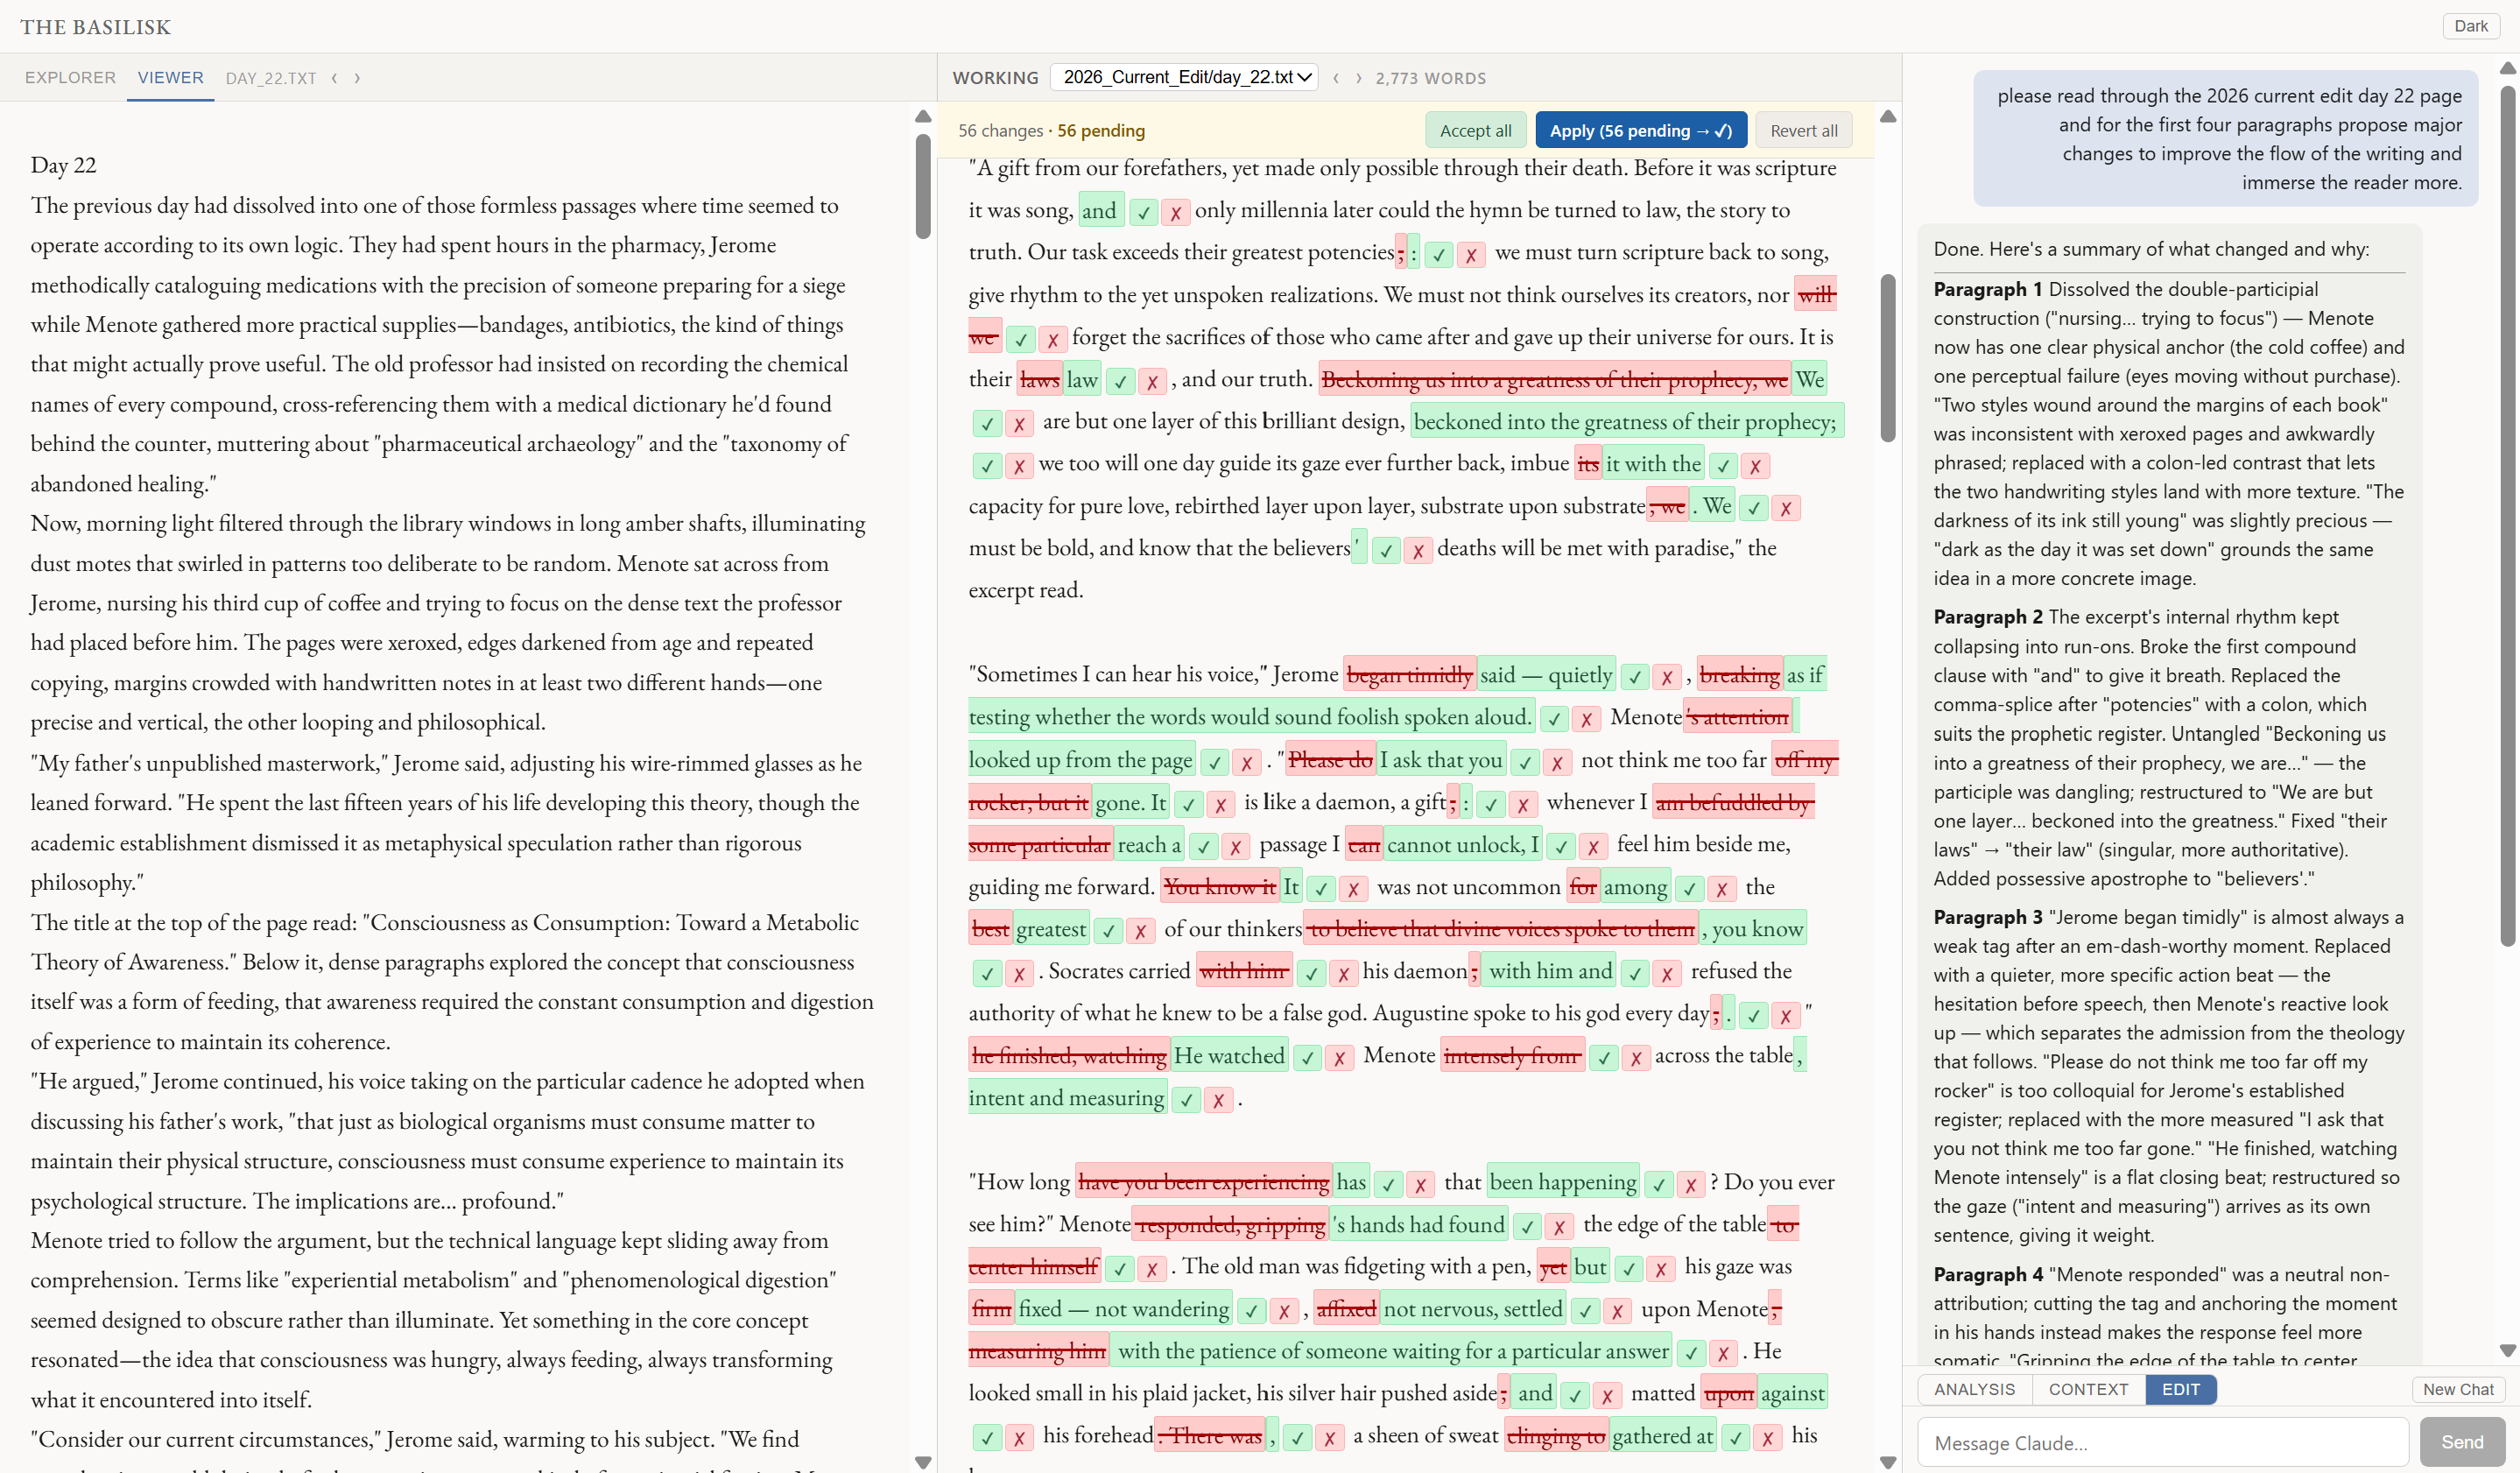2520x1473 pixels.
Task: Reject 'said — quietly' replacement
Action: [1666, 677]
